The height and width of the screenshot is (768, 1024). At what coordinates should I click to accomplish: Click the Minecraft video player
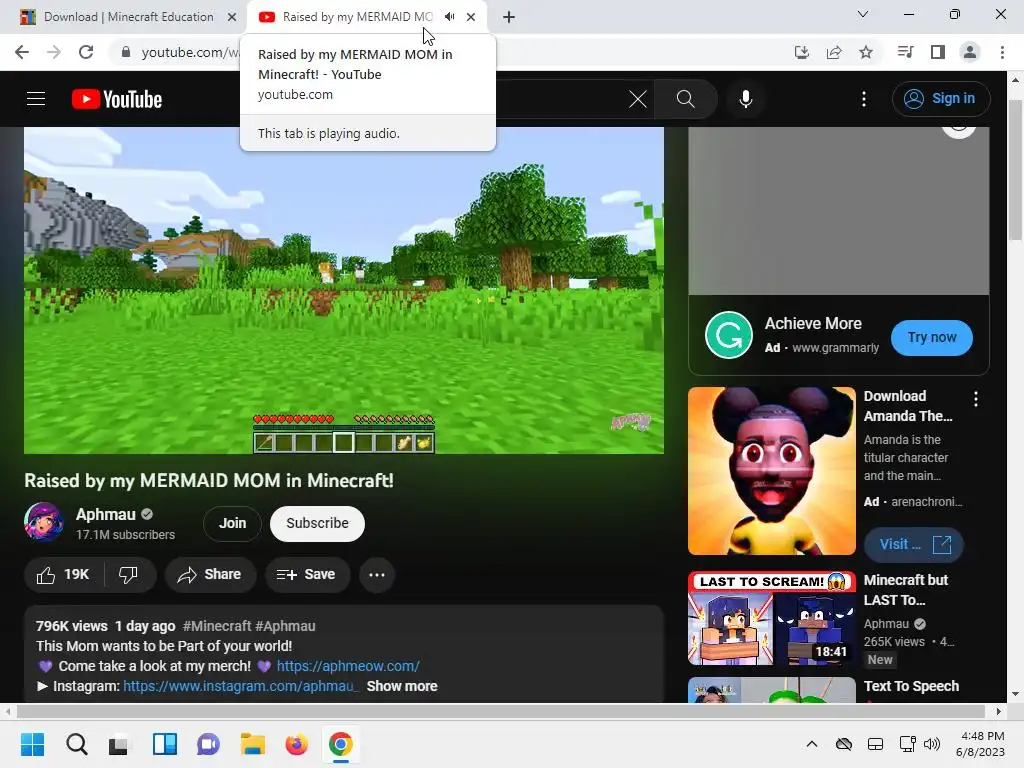point(344,290)
